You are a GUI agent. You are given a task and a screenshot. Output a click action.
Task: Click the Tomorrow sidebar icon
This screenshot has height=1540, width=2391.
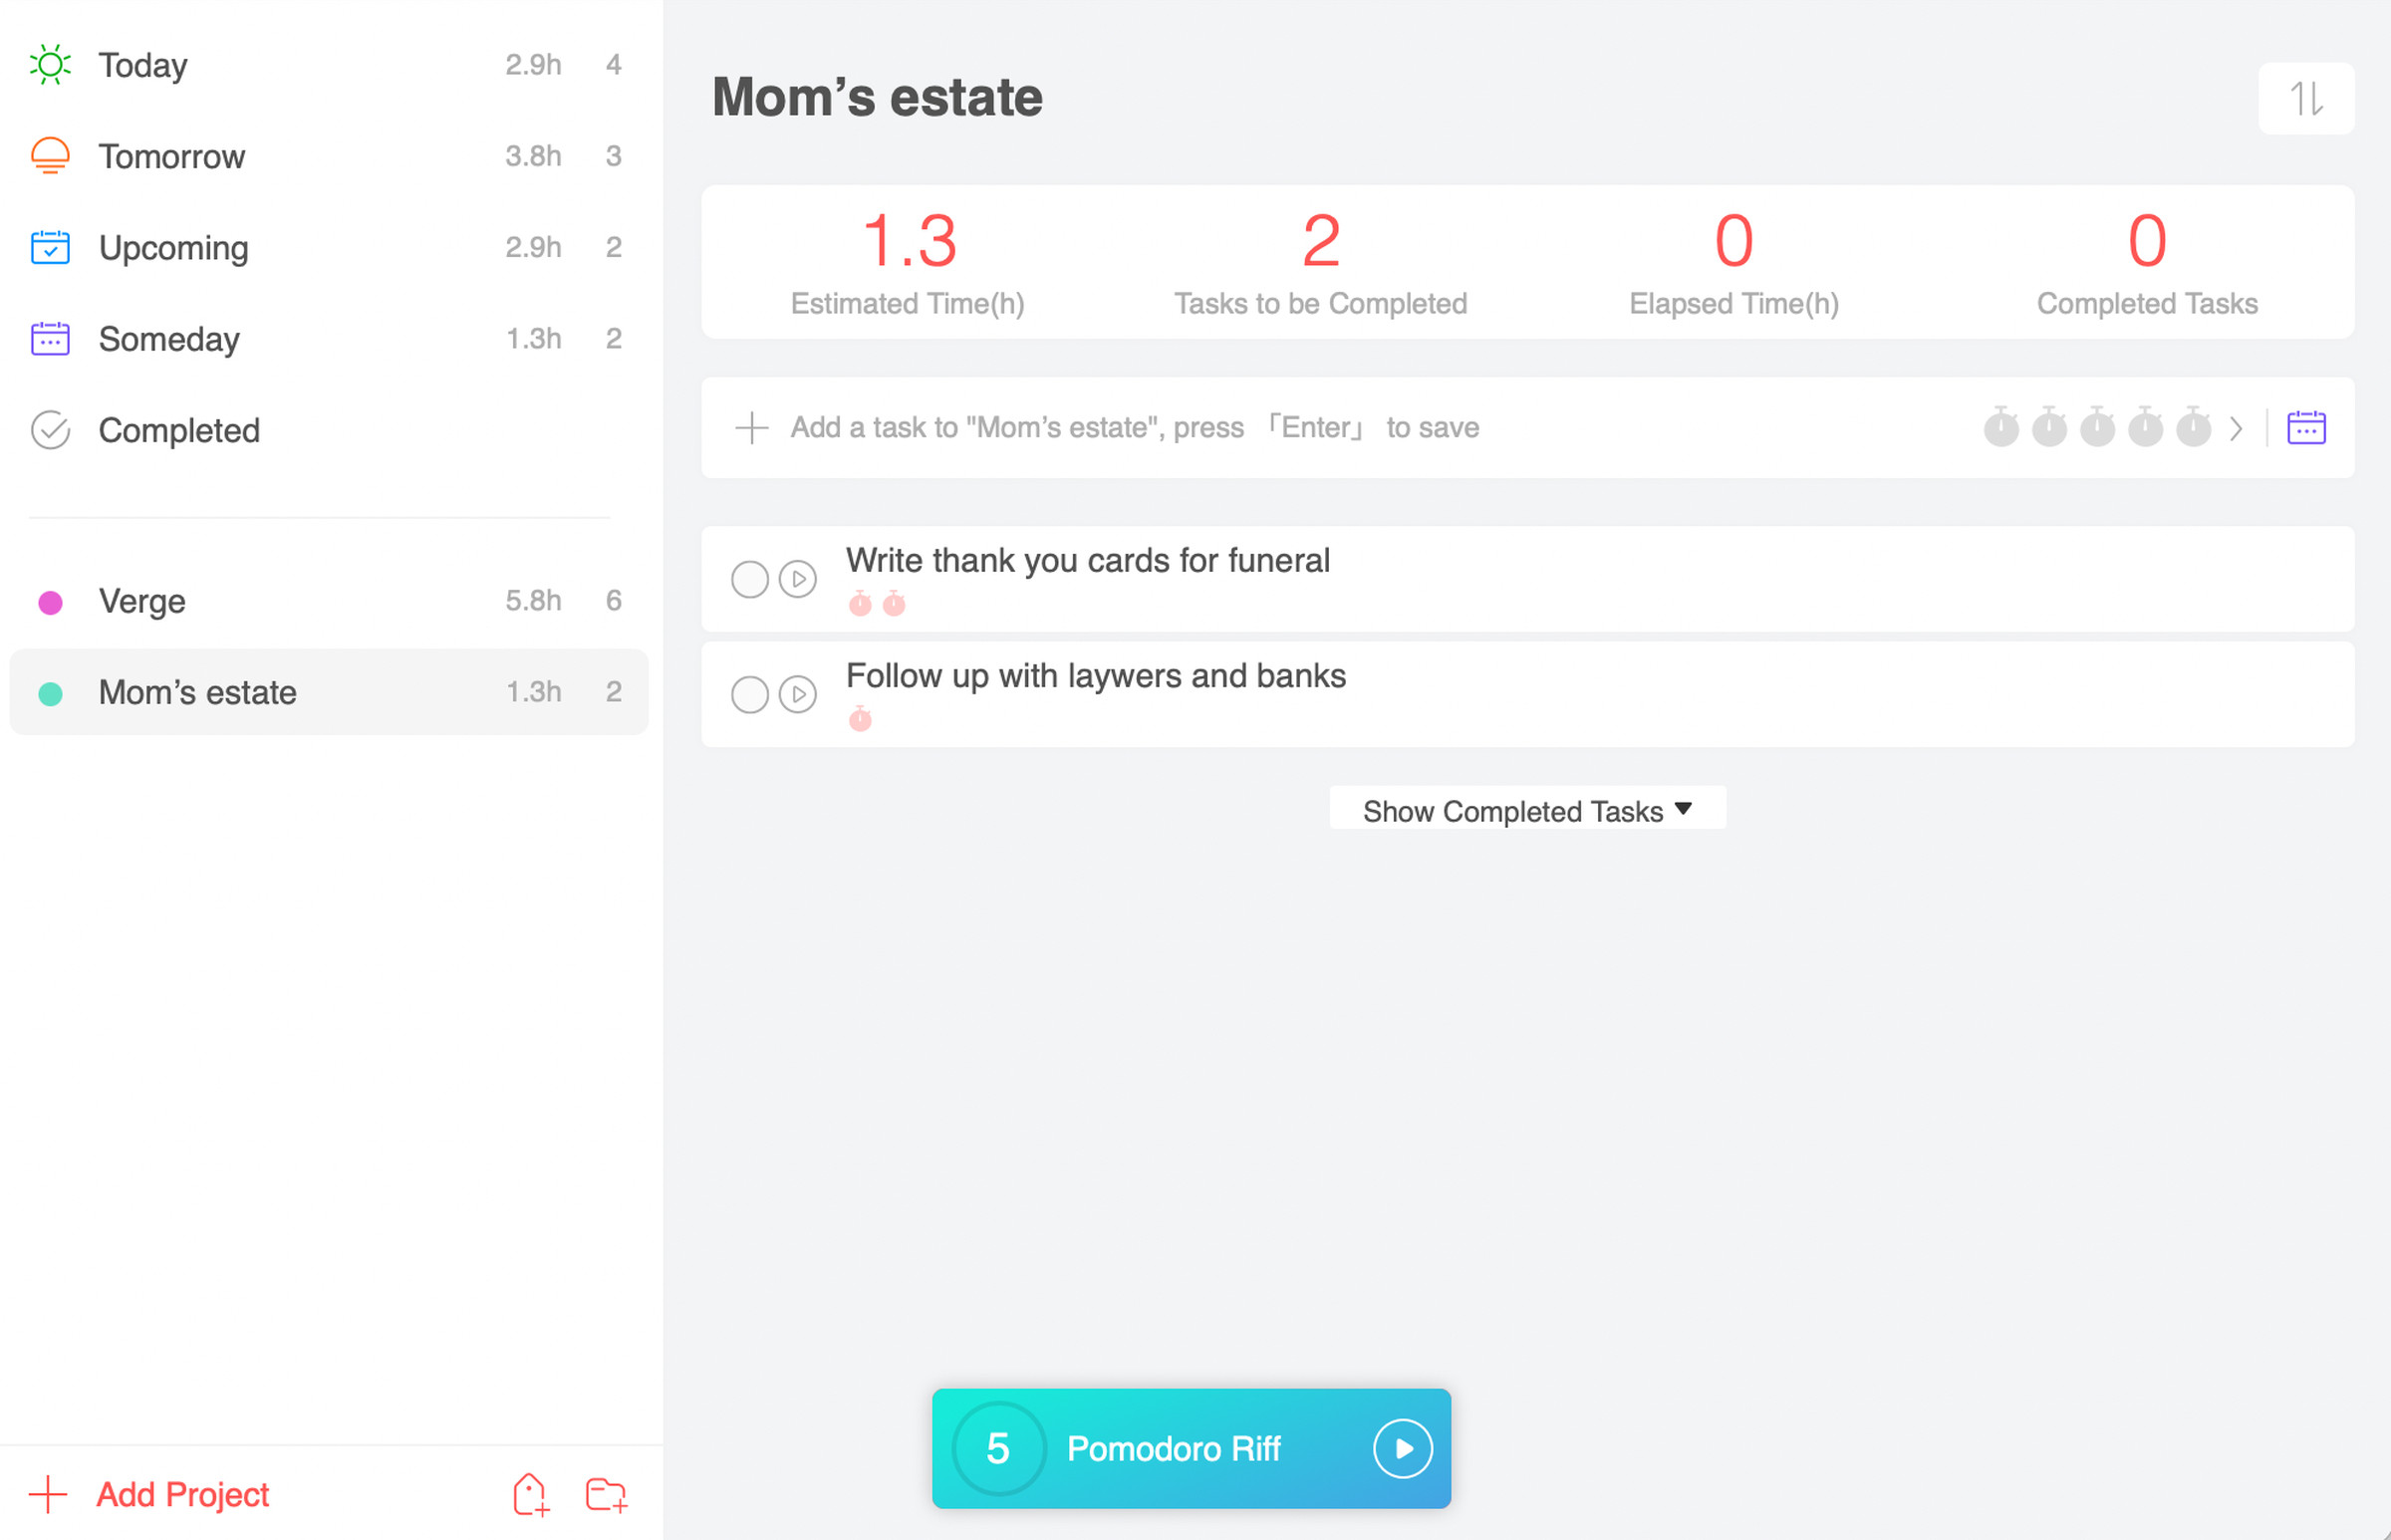pos(51,155)
